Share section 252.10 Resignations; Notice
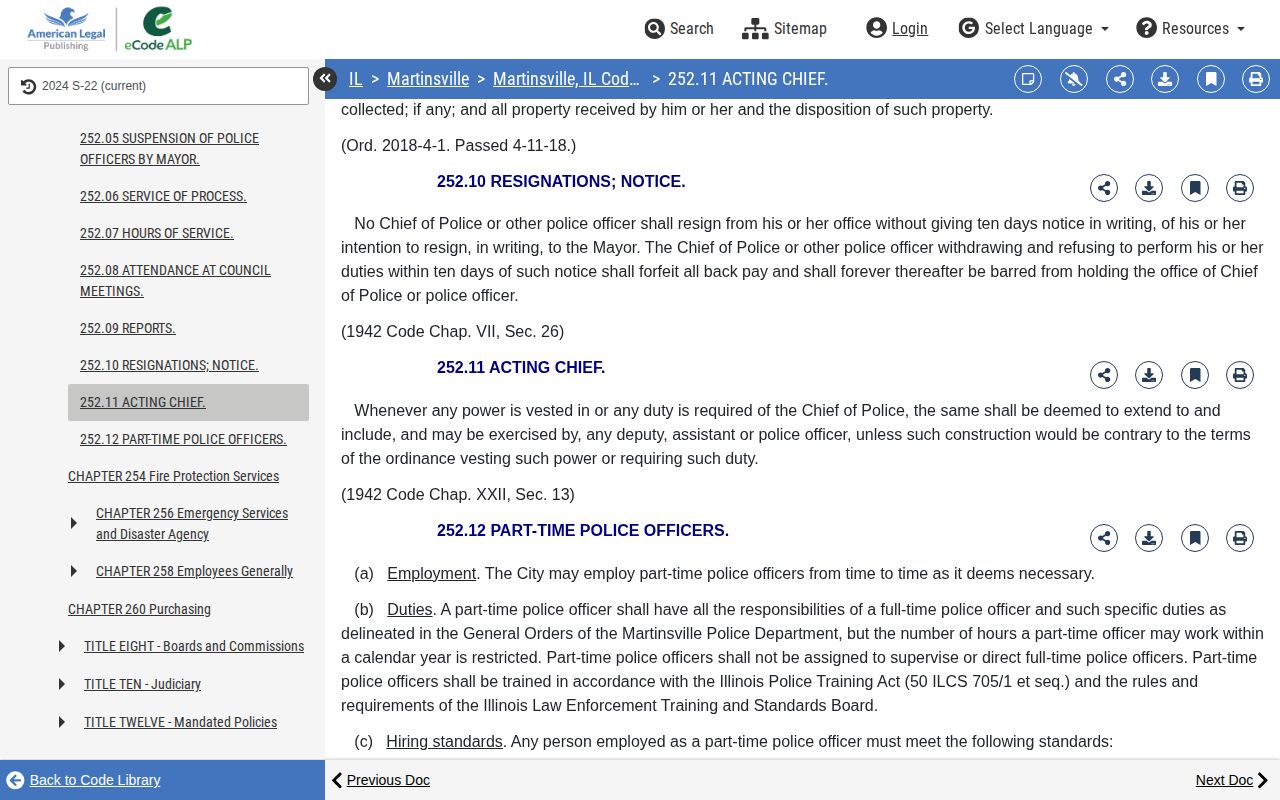Image resolution: width=1280 pixels, height=800 pixels. 1104,188
